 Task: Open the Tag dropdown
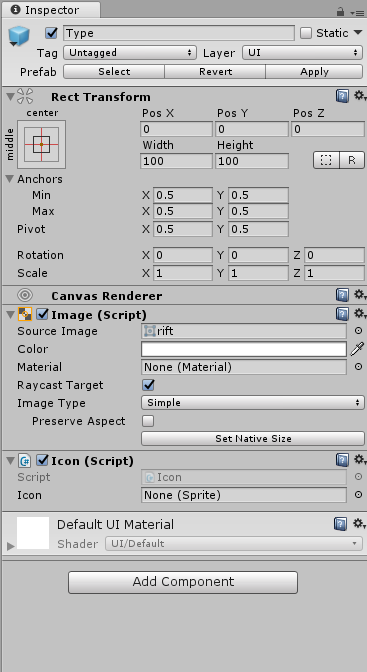130,53
